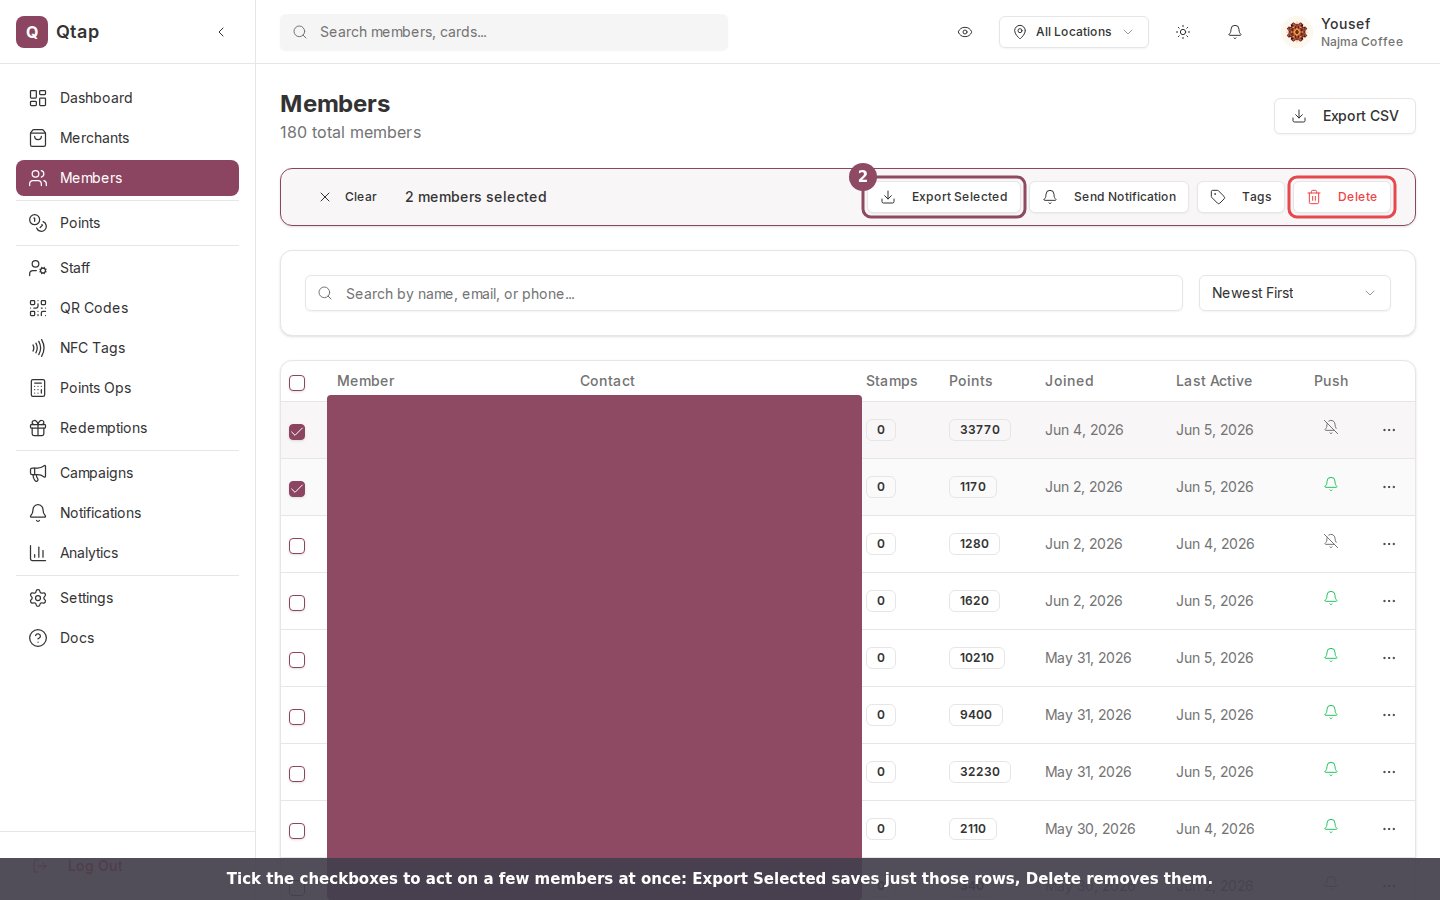Click the Last Active column header
Image resolution: width=1440 pixels, height=900 pixels.
[x=1214, y=381]
